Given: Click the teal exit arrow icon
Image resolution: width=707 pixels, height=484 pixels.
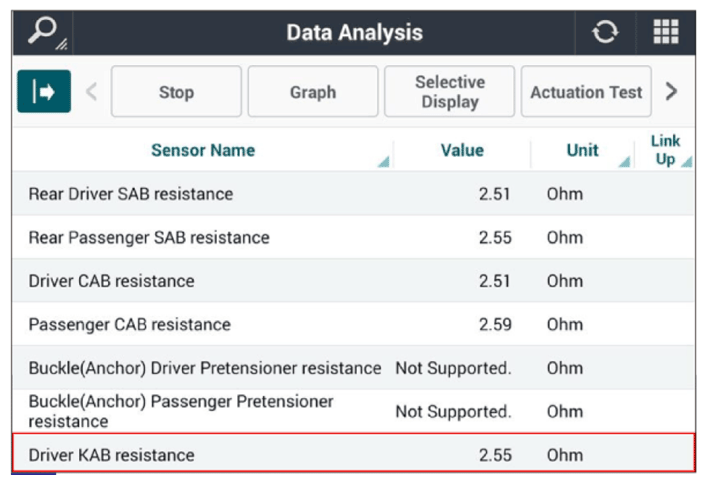Looking at the screenshot, I should 44,92.
